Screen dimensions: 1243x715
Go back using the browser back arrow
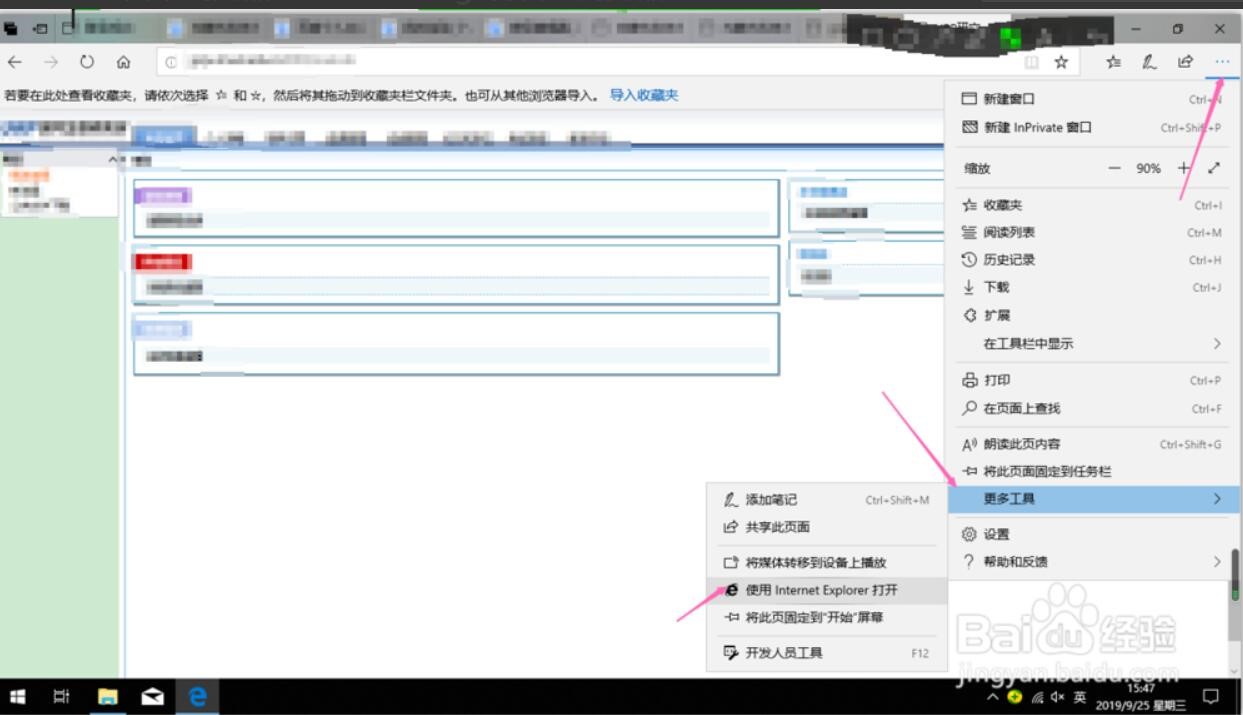click(x=15, y=62)
